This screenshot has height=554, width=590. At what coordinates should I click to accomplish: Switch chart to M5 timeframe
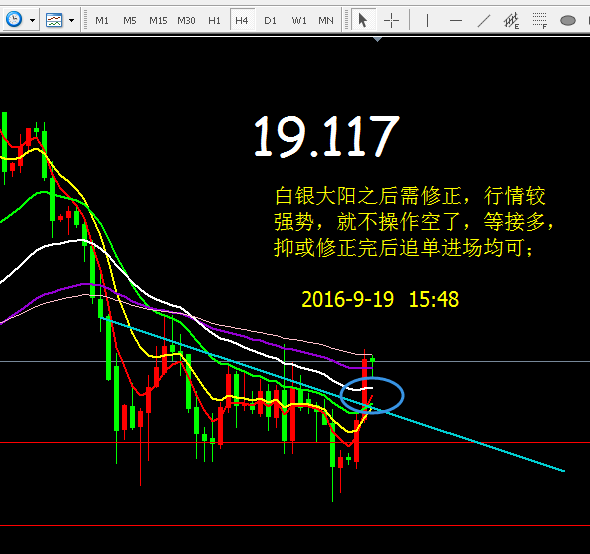130,20
